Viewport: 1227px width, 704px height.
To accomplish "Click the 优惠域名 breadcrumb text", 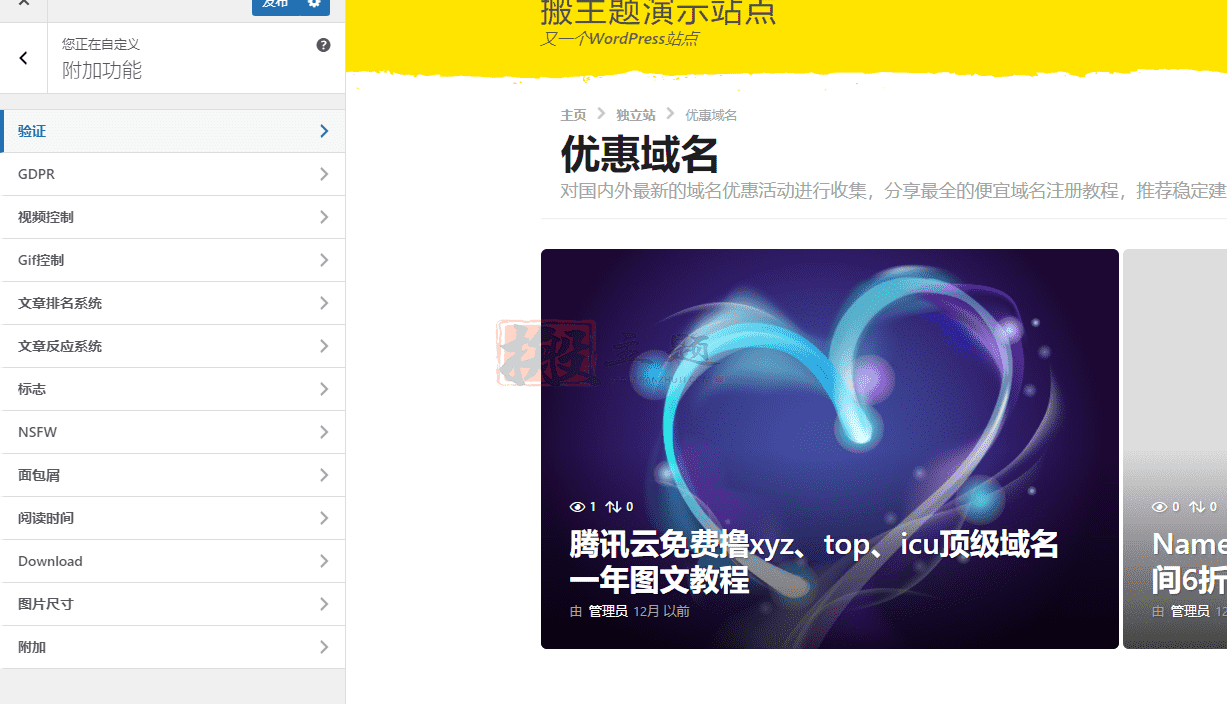I will pos(711,115).
